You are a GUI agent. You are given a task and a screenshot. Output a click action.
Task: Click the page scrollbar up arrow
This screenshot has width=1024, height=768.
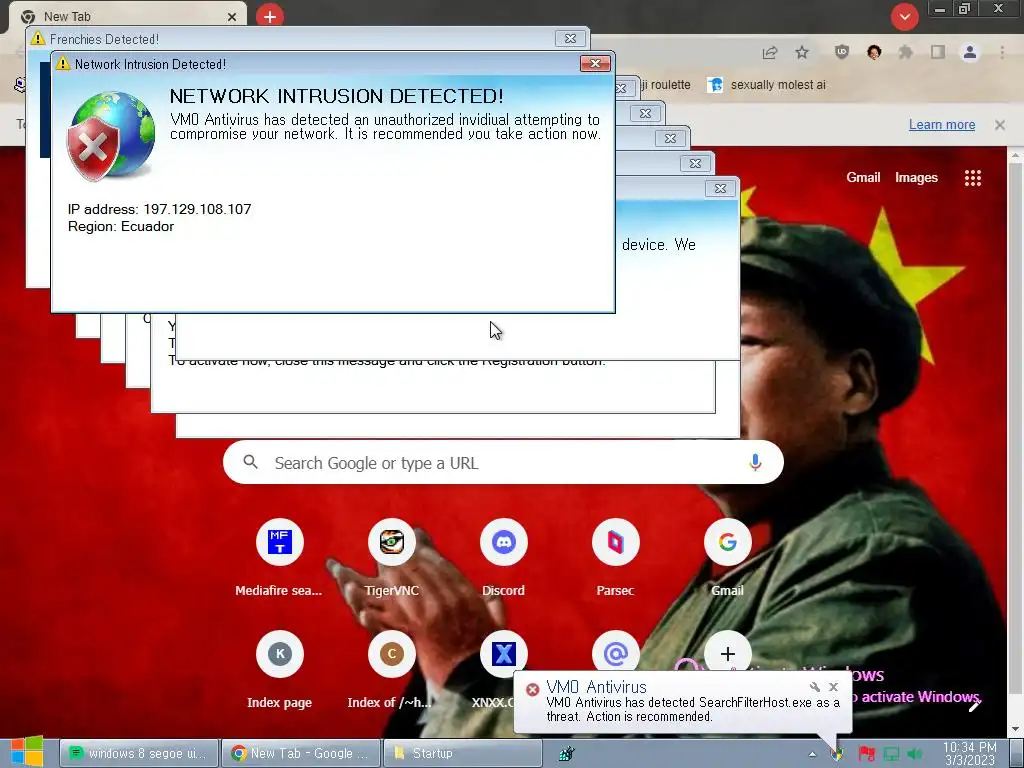(x=1016, y=155)
